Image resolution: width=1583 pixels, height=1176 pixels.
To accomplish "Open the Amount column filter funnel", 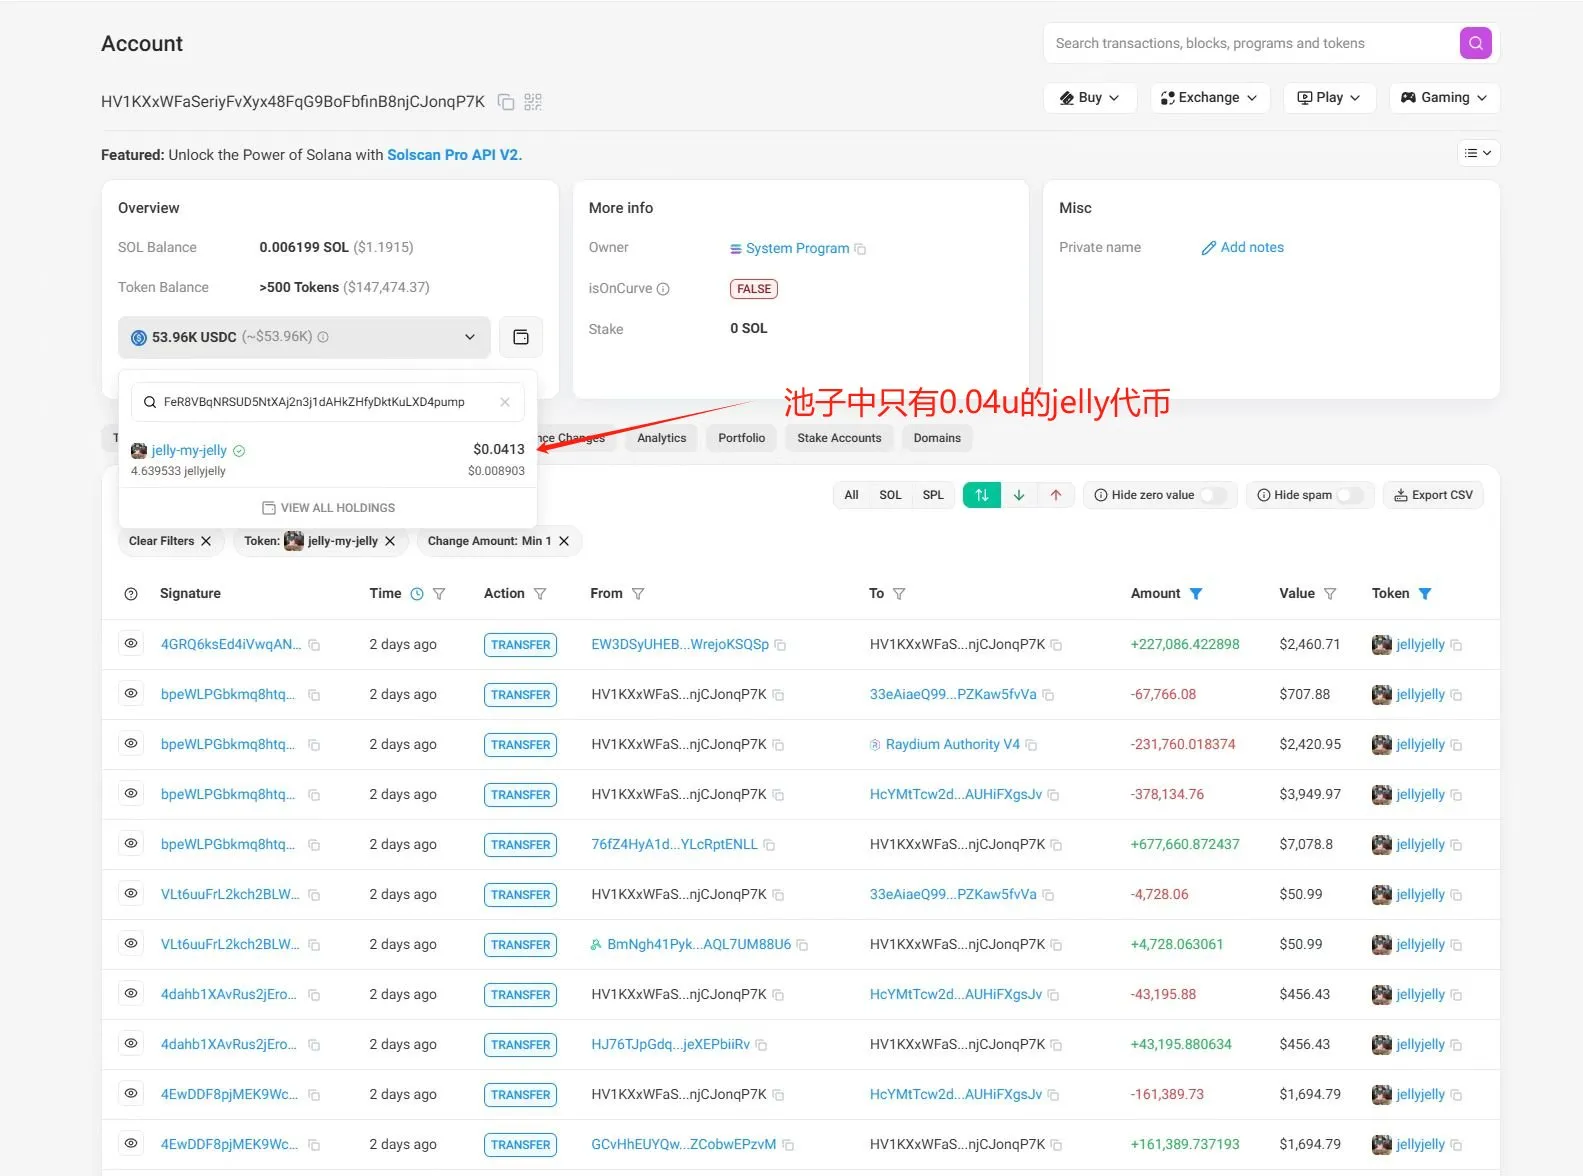I will (x=1196, y=594).
